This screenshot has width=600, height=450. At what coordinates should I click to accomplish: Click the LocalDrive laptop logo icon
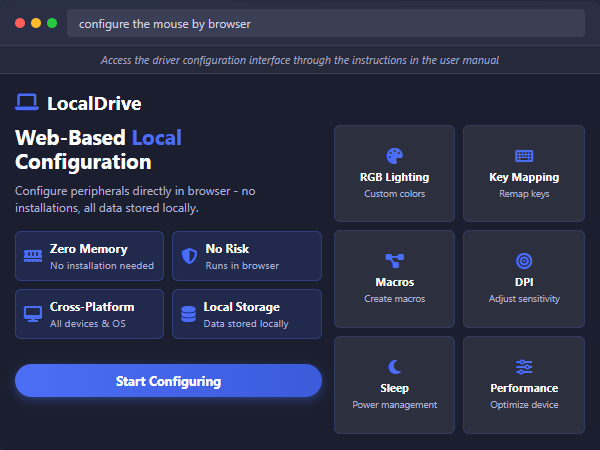coord(27,102)
